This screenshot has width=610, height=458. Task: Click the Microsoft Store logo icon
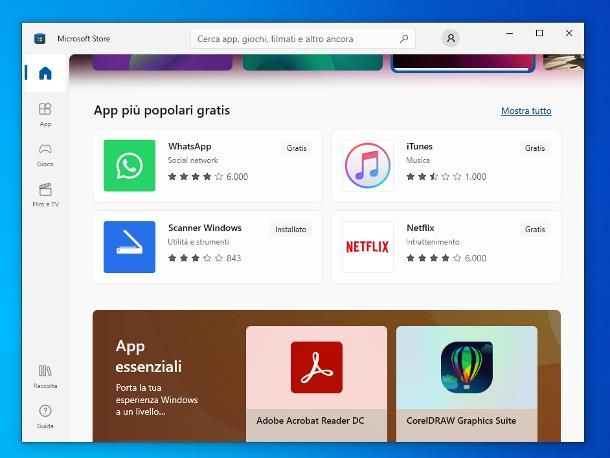(x=40, y=39)
